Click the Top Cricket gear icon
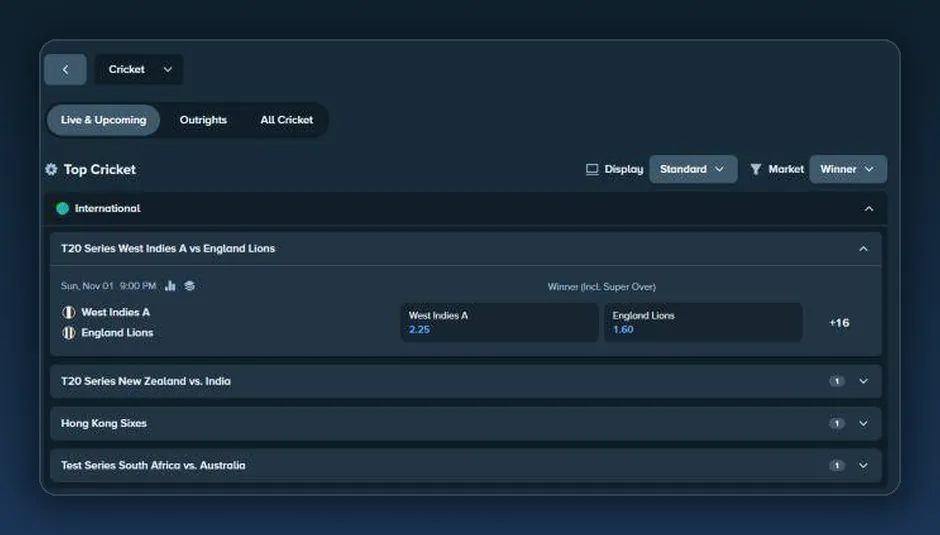 [x=52, y=169]
